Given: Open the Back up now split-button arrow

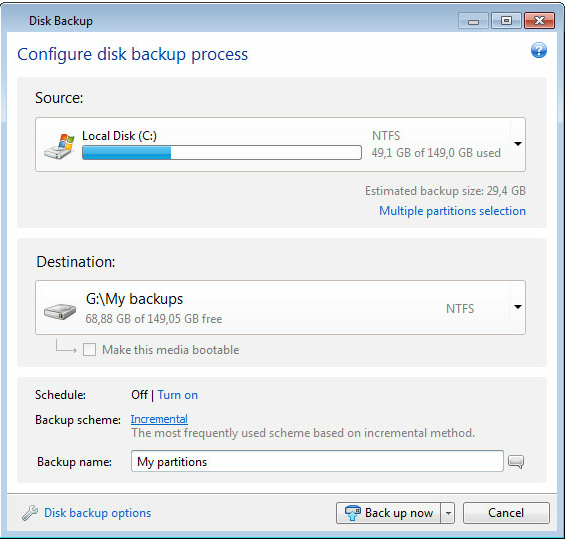Looking at the screenshot, I should [x=448, y=513].
